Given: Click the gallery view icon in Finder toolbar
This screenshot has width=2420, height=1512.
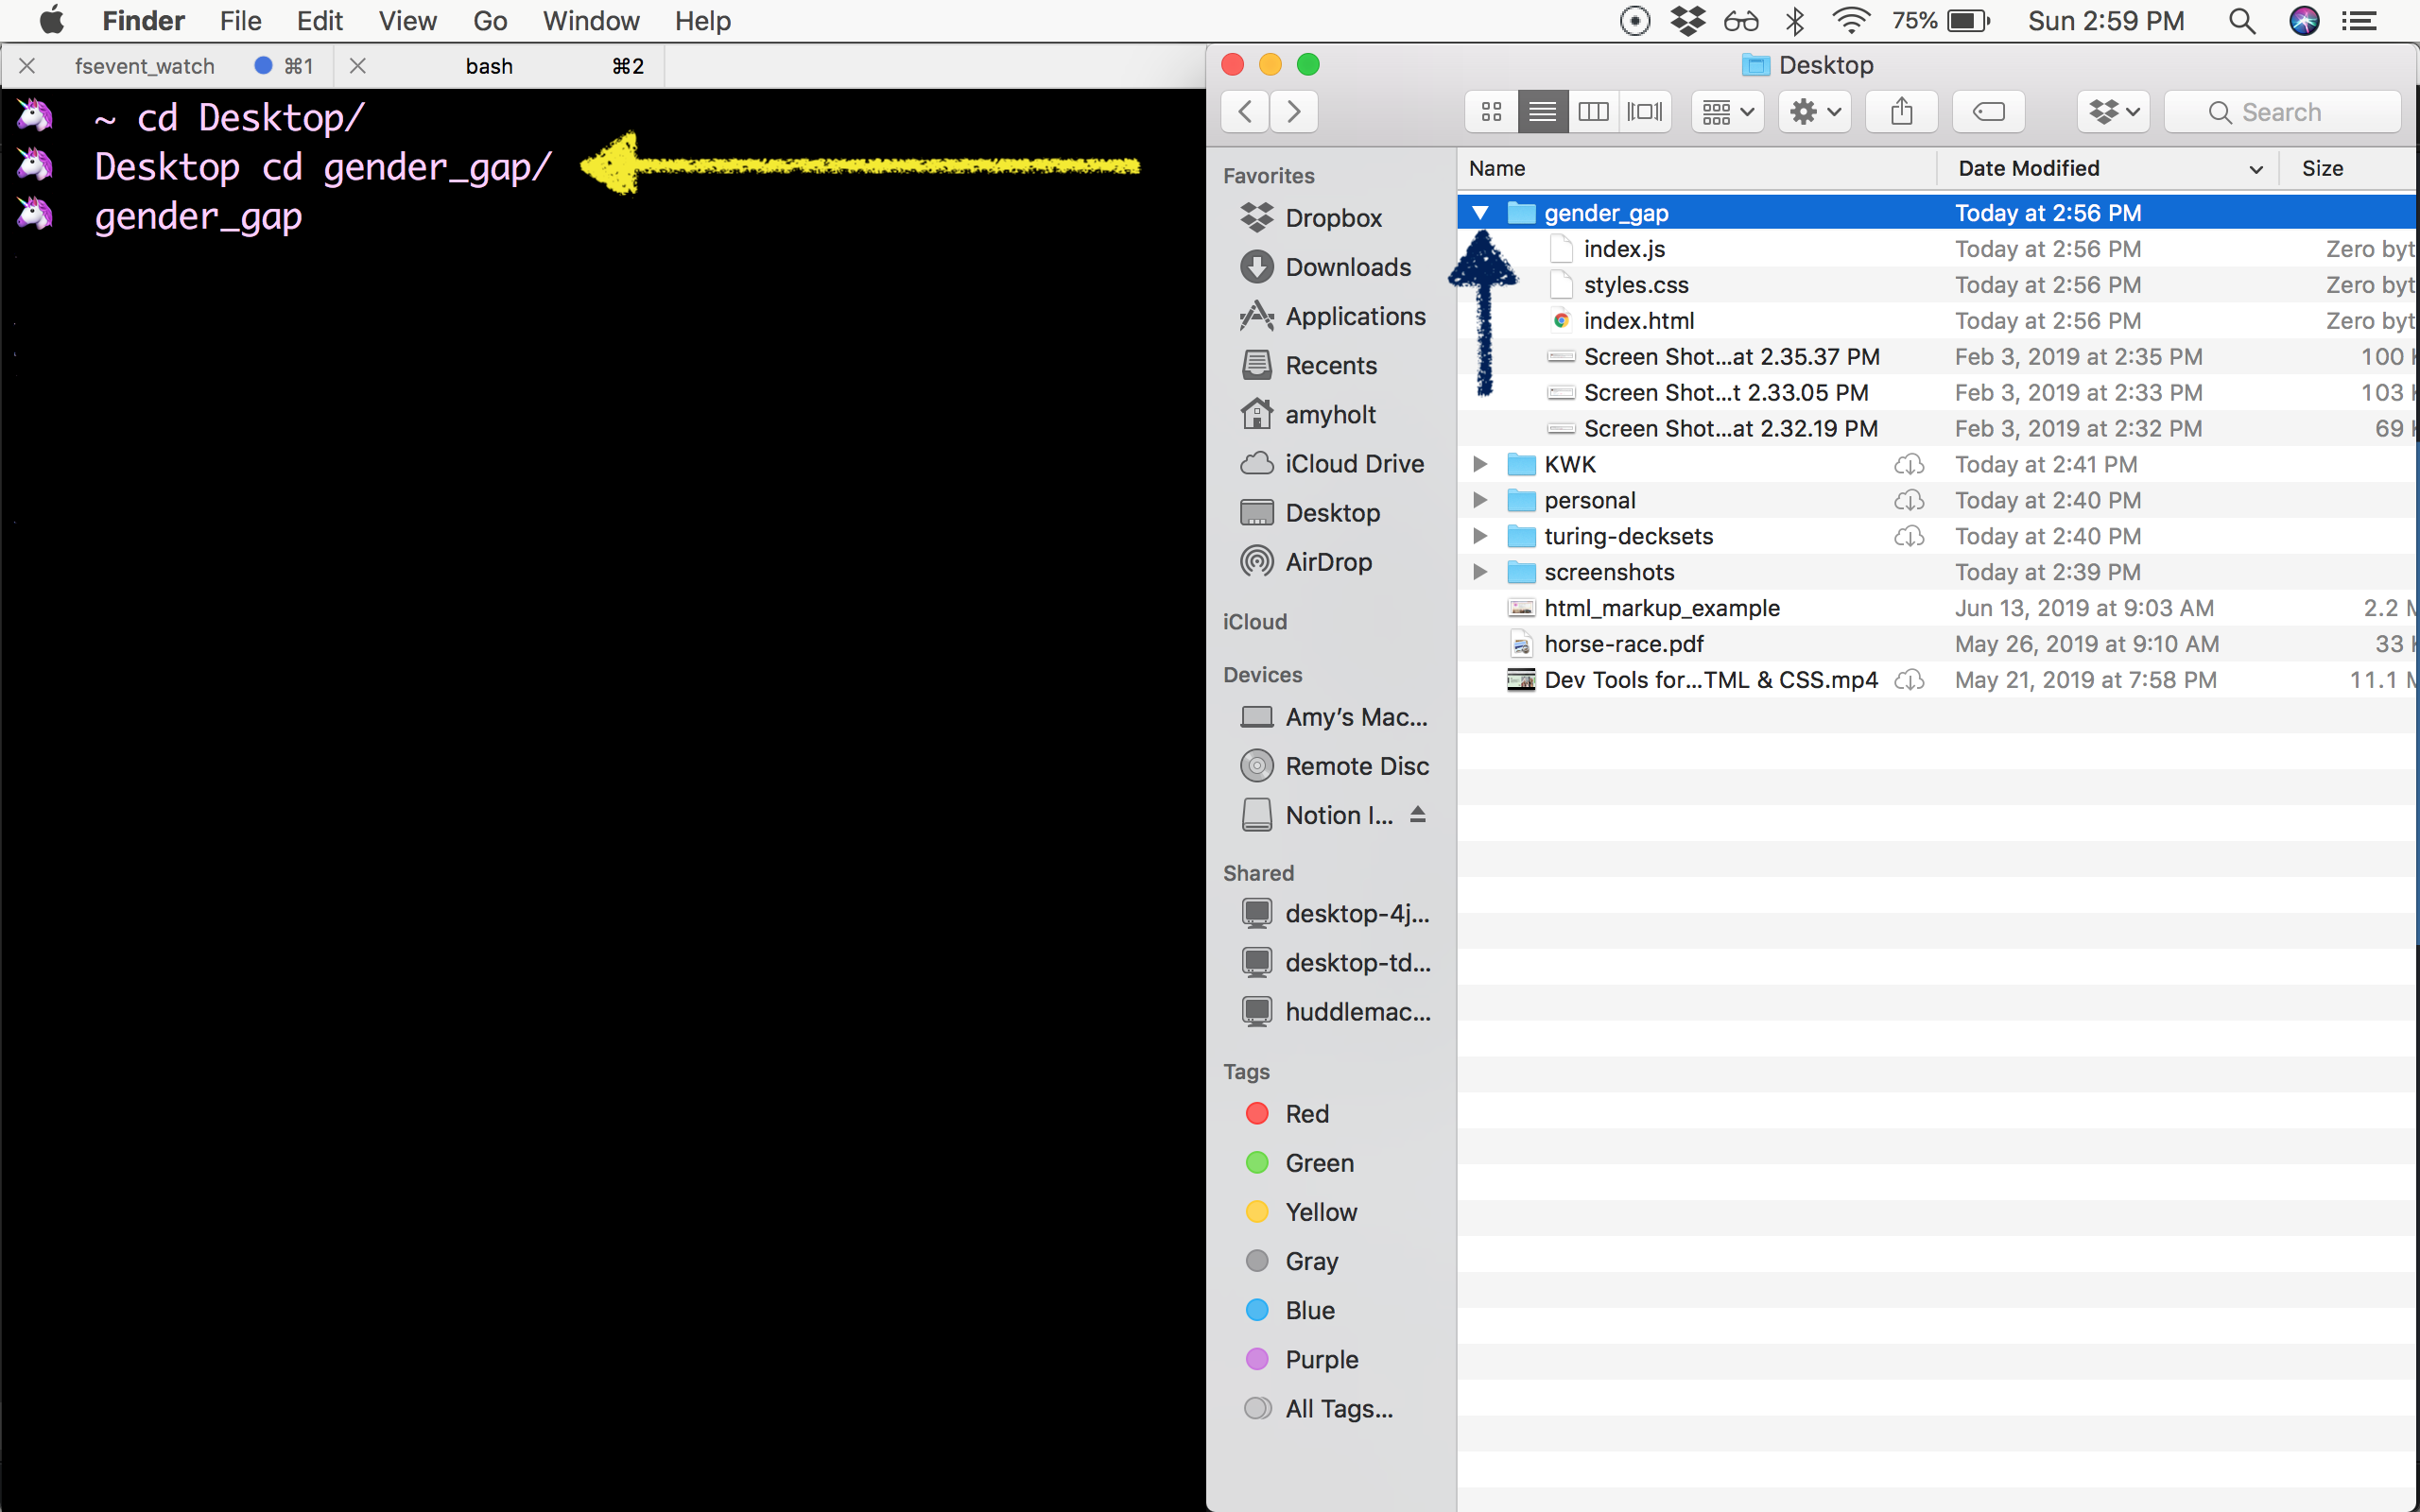Looking at the screenshot, I should tap(1643, 112).
